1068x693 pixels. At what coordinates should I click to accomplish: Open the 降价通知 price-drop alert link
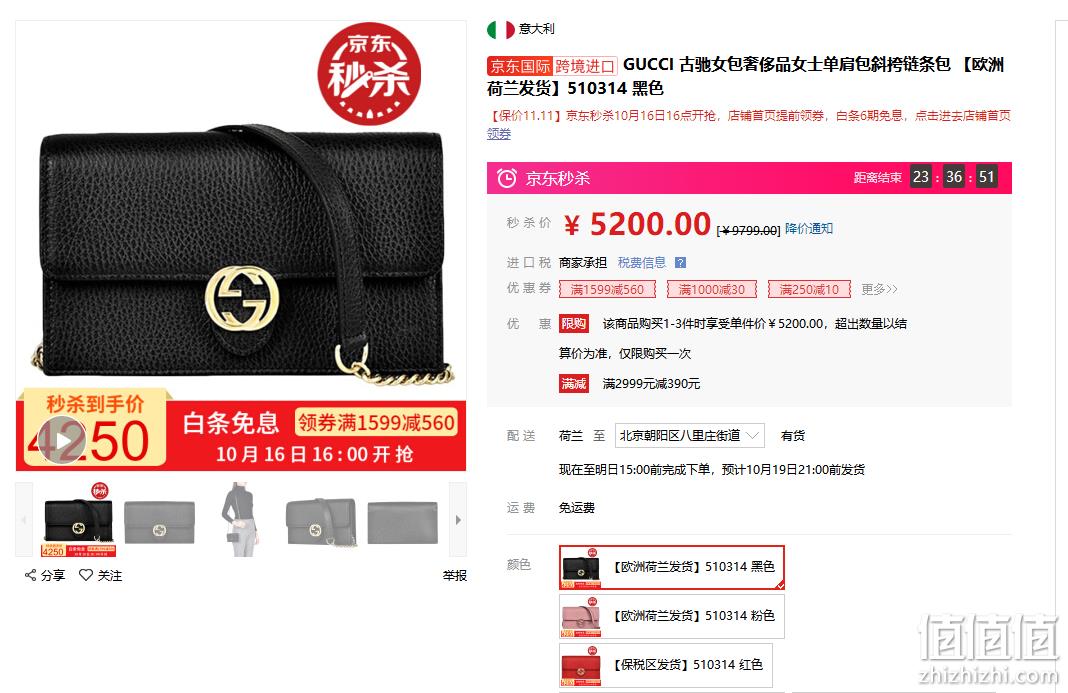(x=808, y=228)
